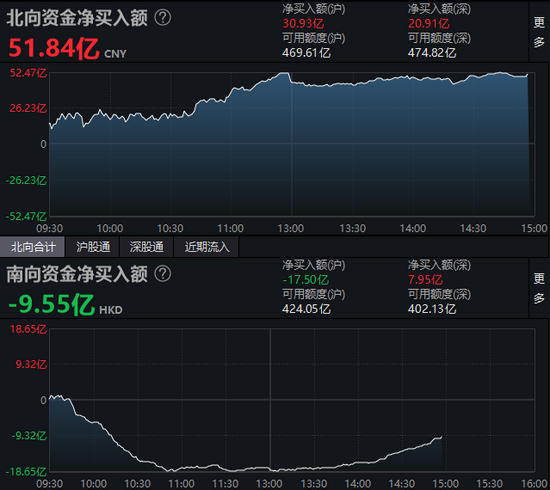550x490 pixels.
Task: Click northbound 净买入额(沪) value 30.93亿
Action: 303,24
